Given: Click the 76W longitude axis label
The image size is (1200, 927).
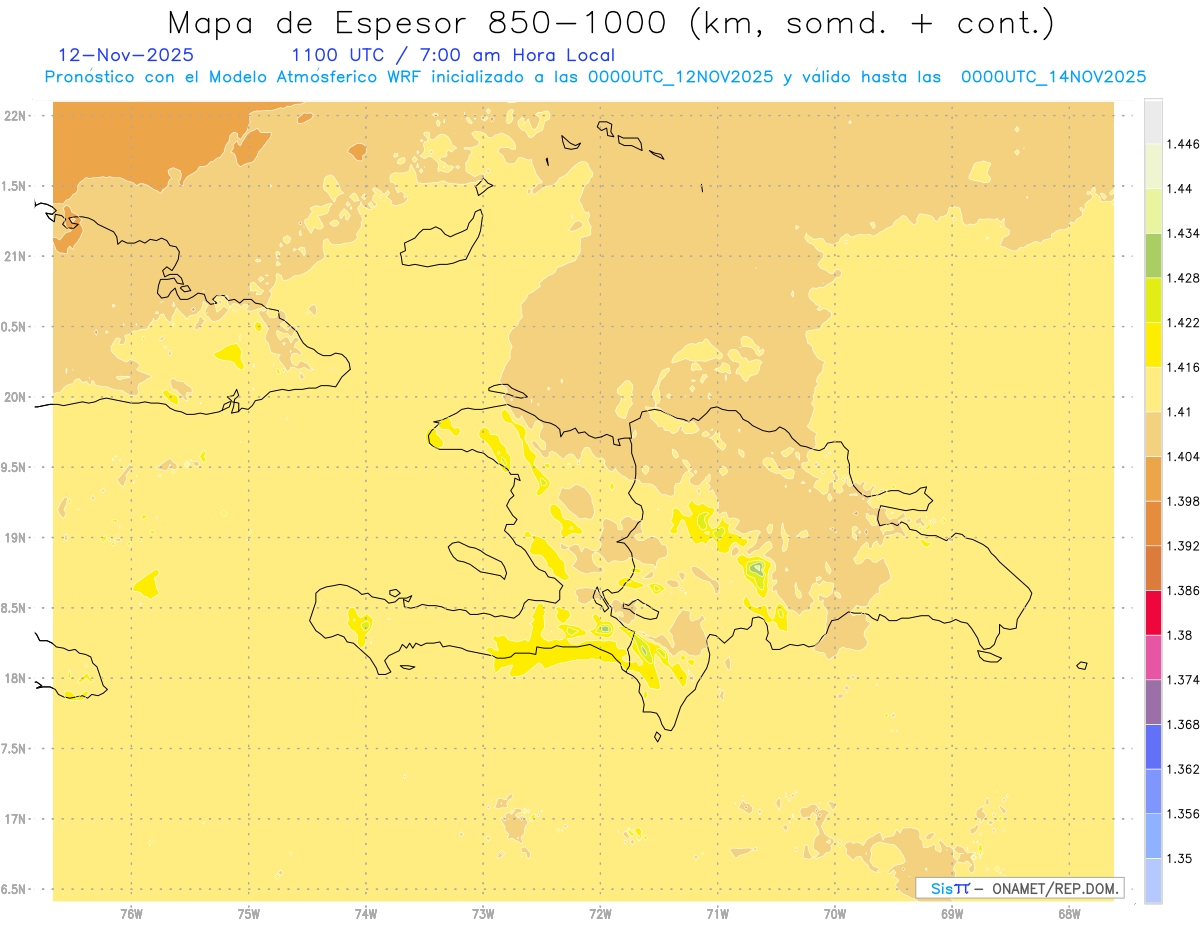Looking at the screenshot, I should pos(131,914).
